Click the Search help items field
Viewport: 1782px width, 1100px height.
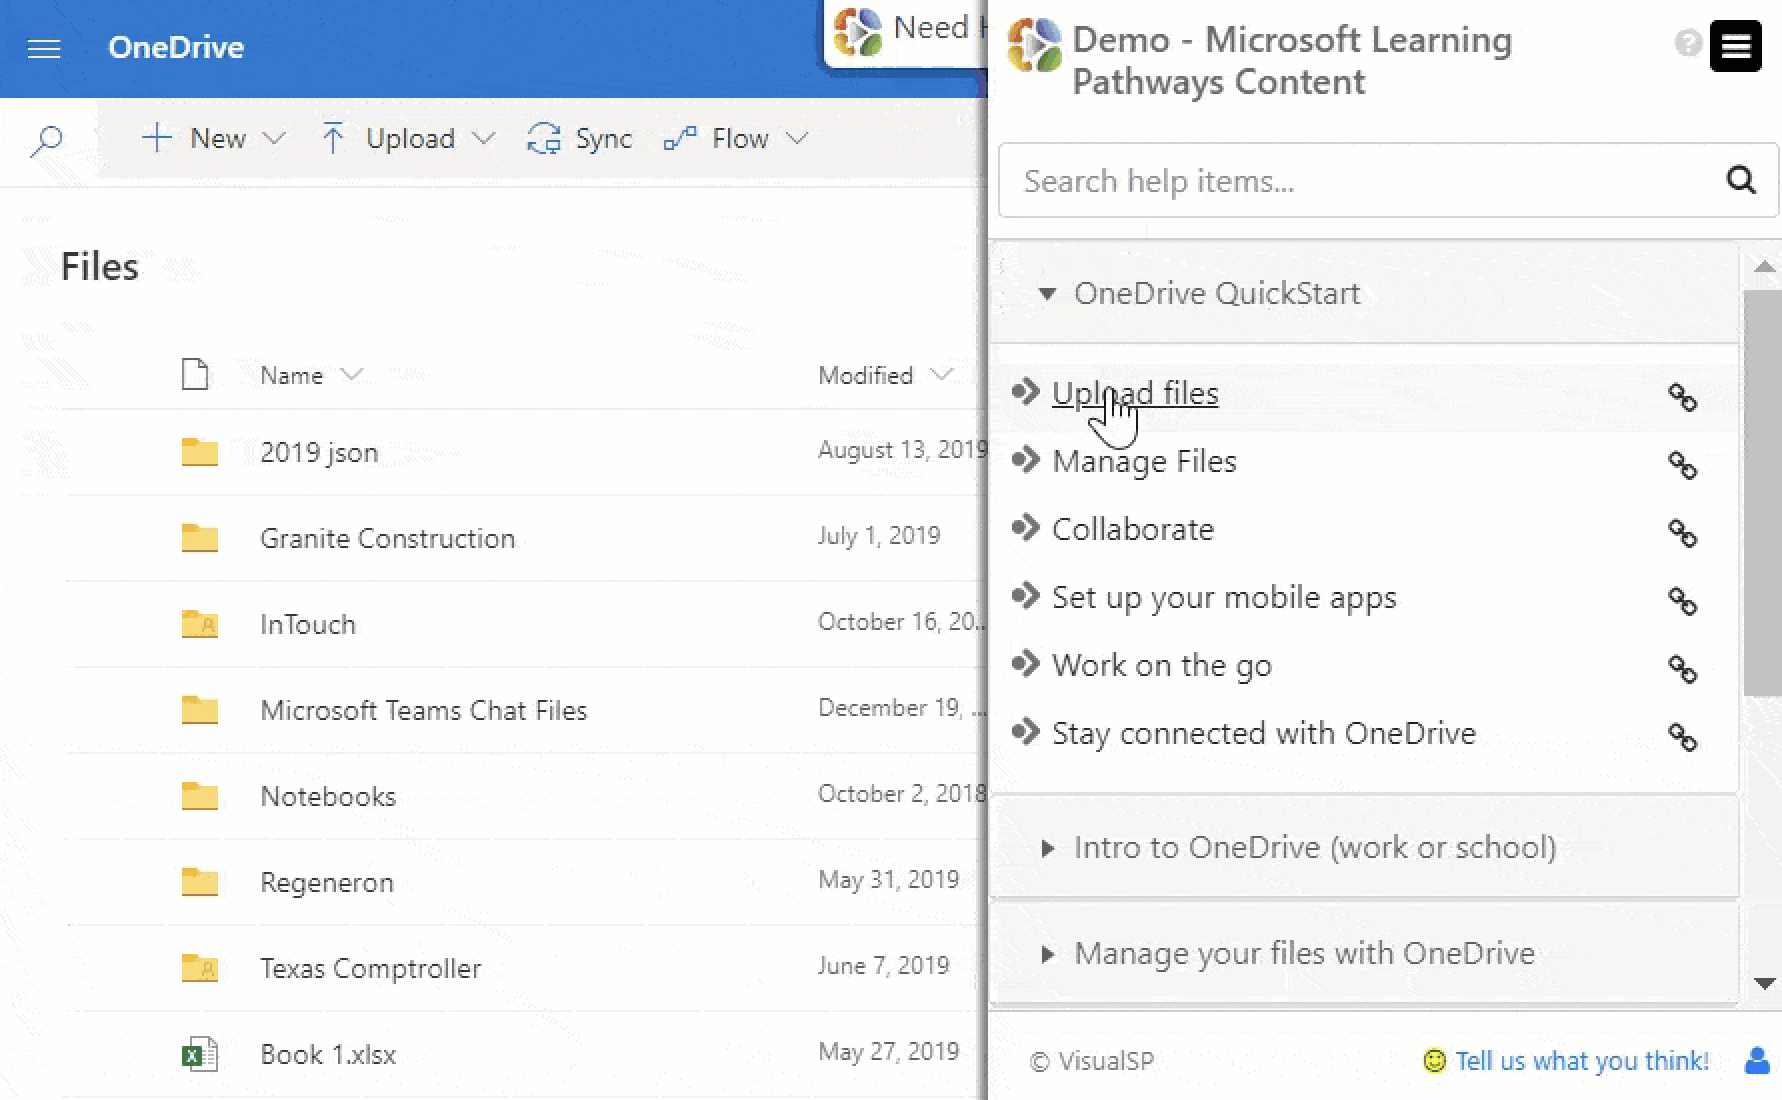click(1300, 181)
